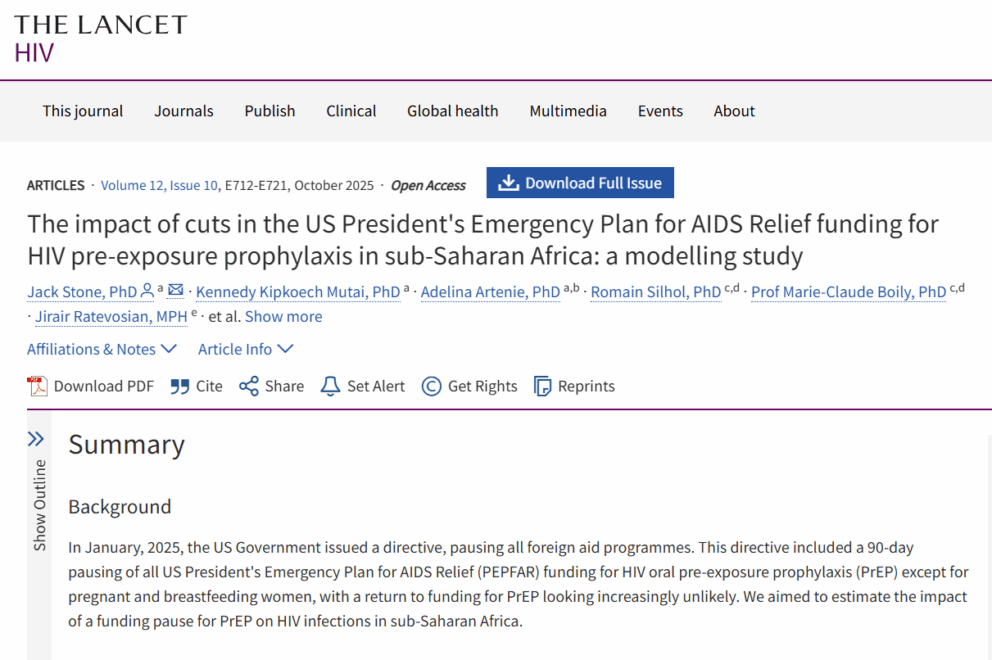Show more authors in the list
992x660 pixels.
click(284, 316)
